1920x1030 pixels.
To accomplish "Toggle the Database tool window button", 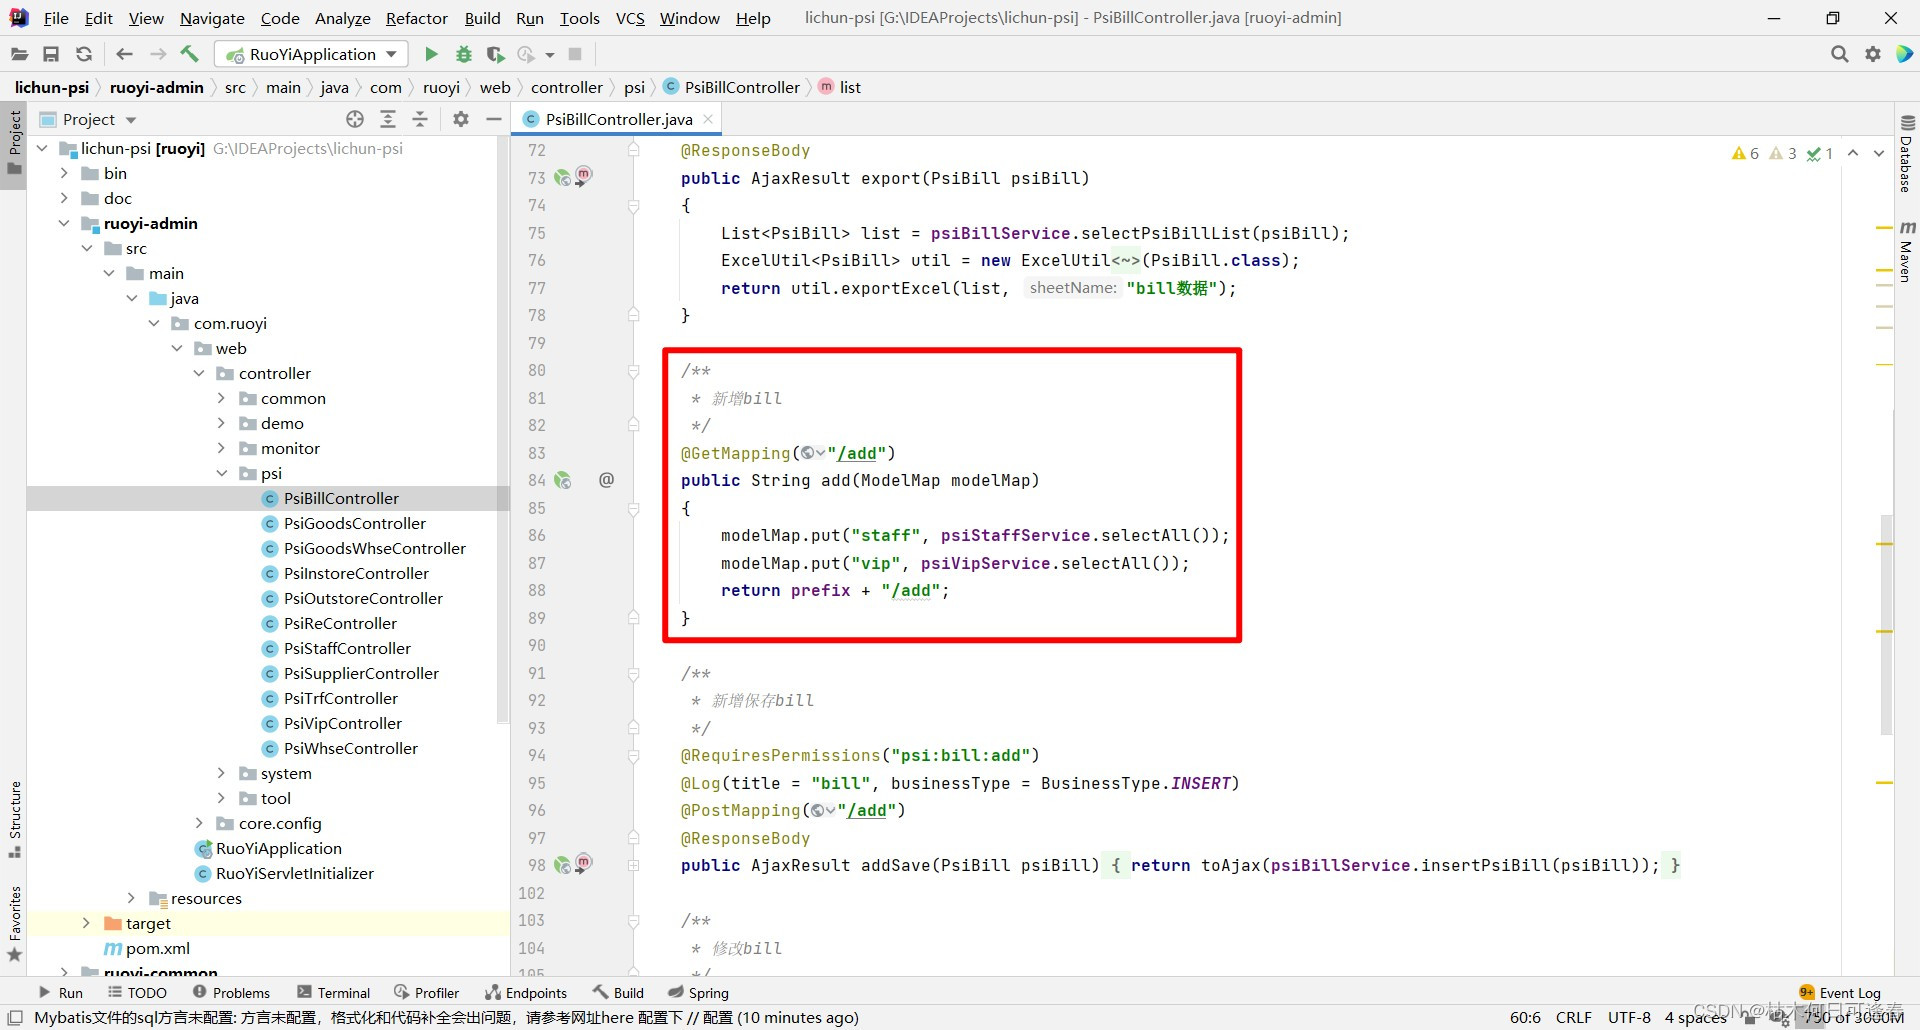I will [1906, 153].
